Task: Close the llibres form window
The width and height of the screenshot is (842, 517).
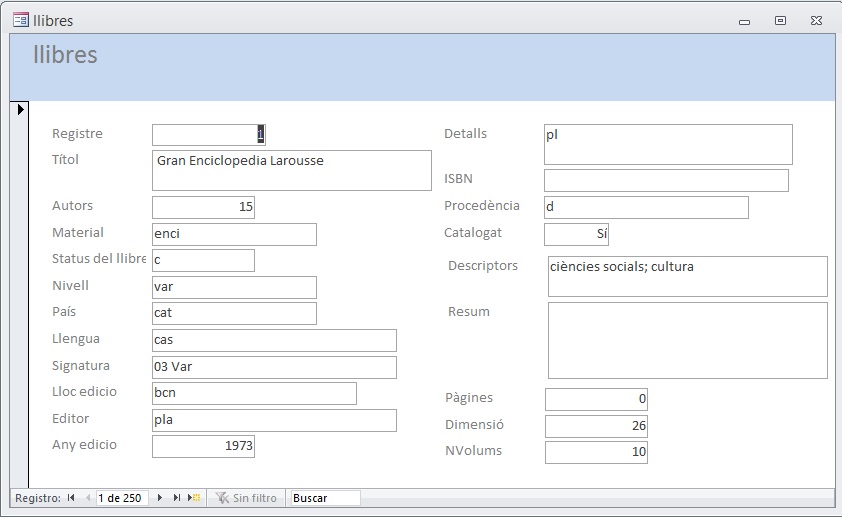Action: coord(816,20)
